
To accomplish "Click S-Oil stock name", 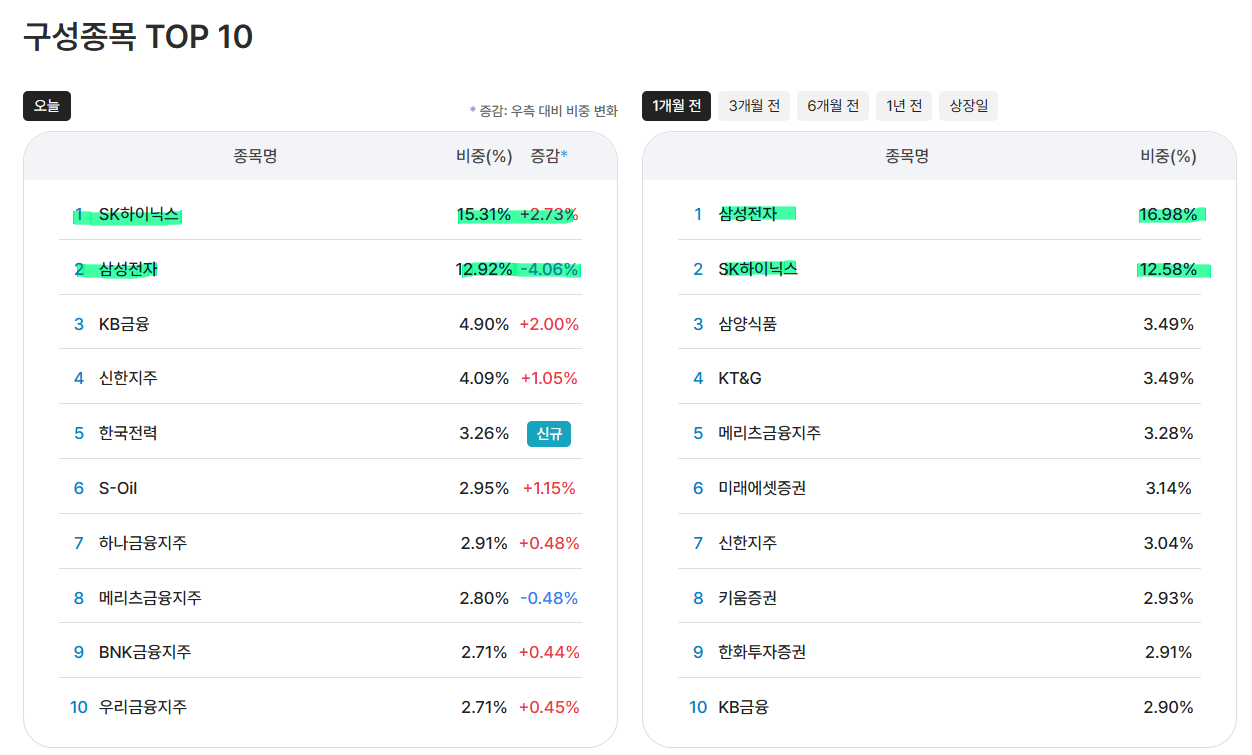I will click(120, 489).
